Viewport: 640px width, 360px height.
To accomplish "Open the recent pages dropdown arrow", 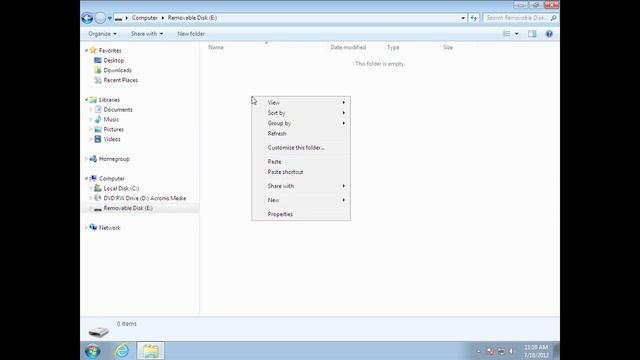I will [x=109, y=18].
